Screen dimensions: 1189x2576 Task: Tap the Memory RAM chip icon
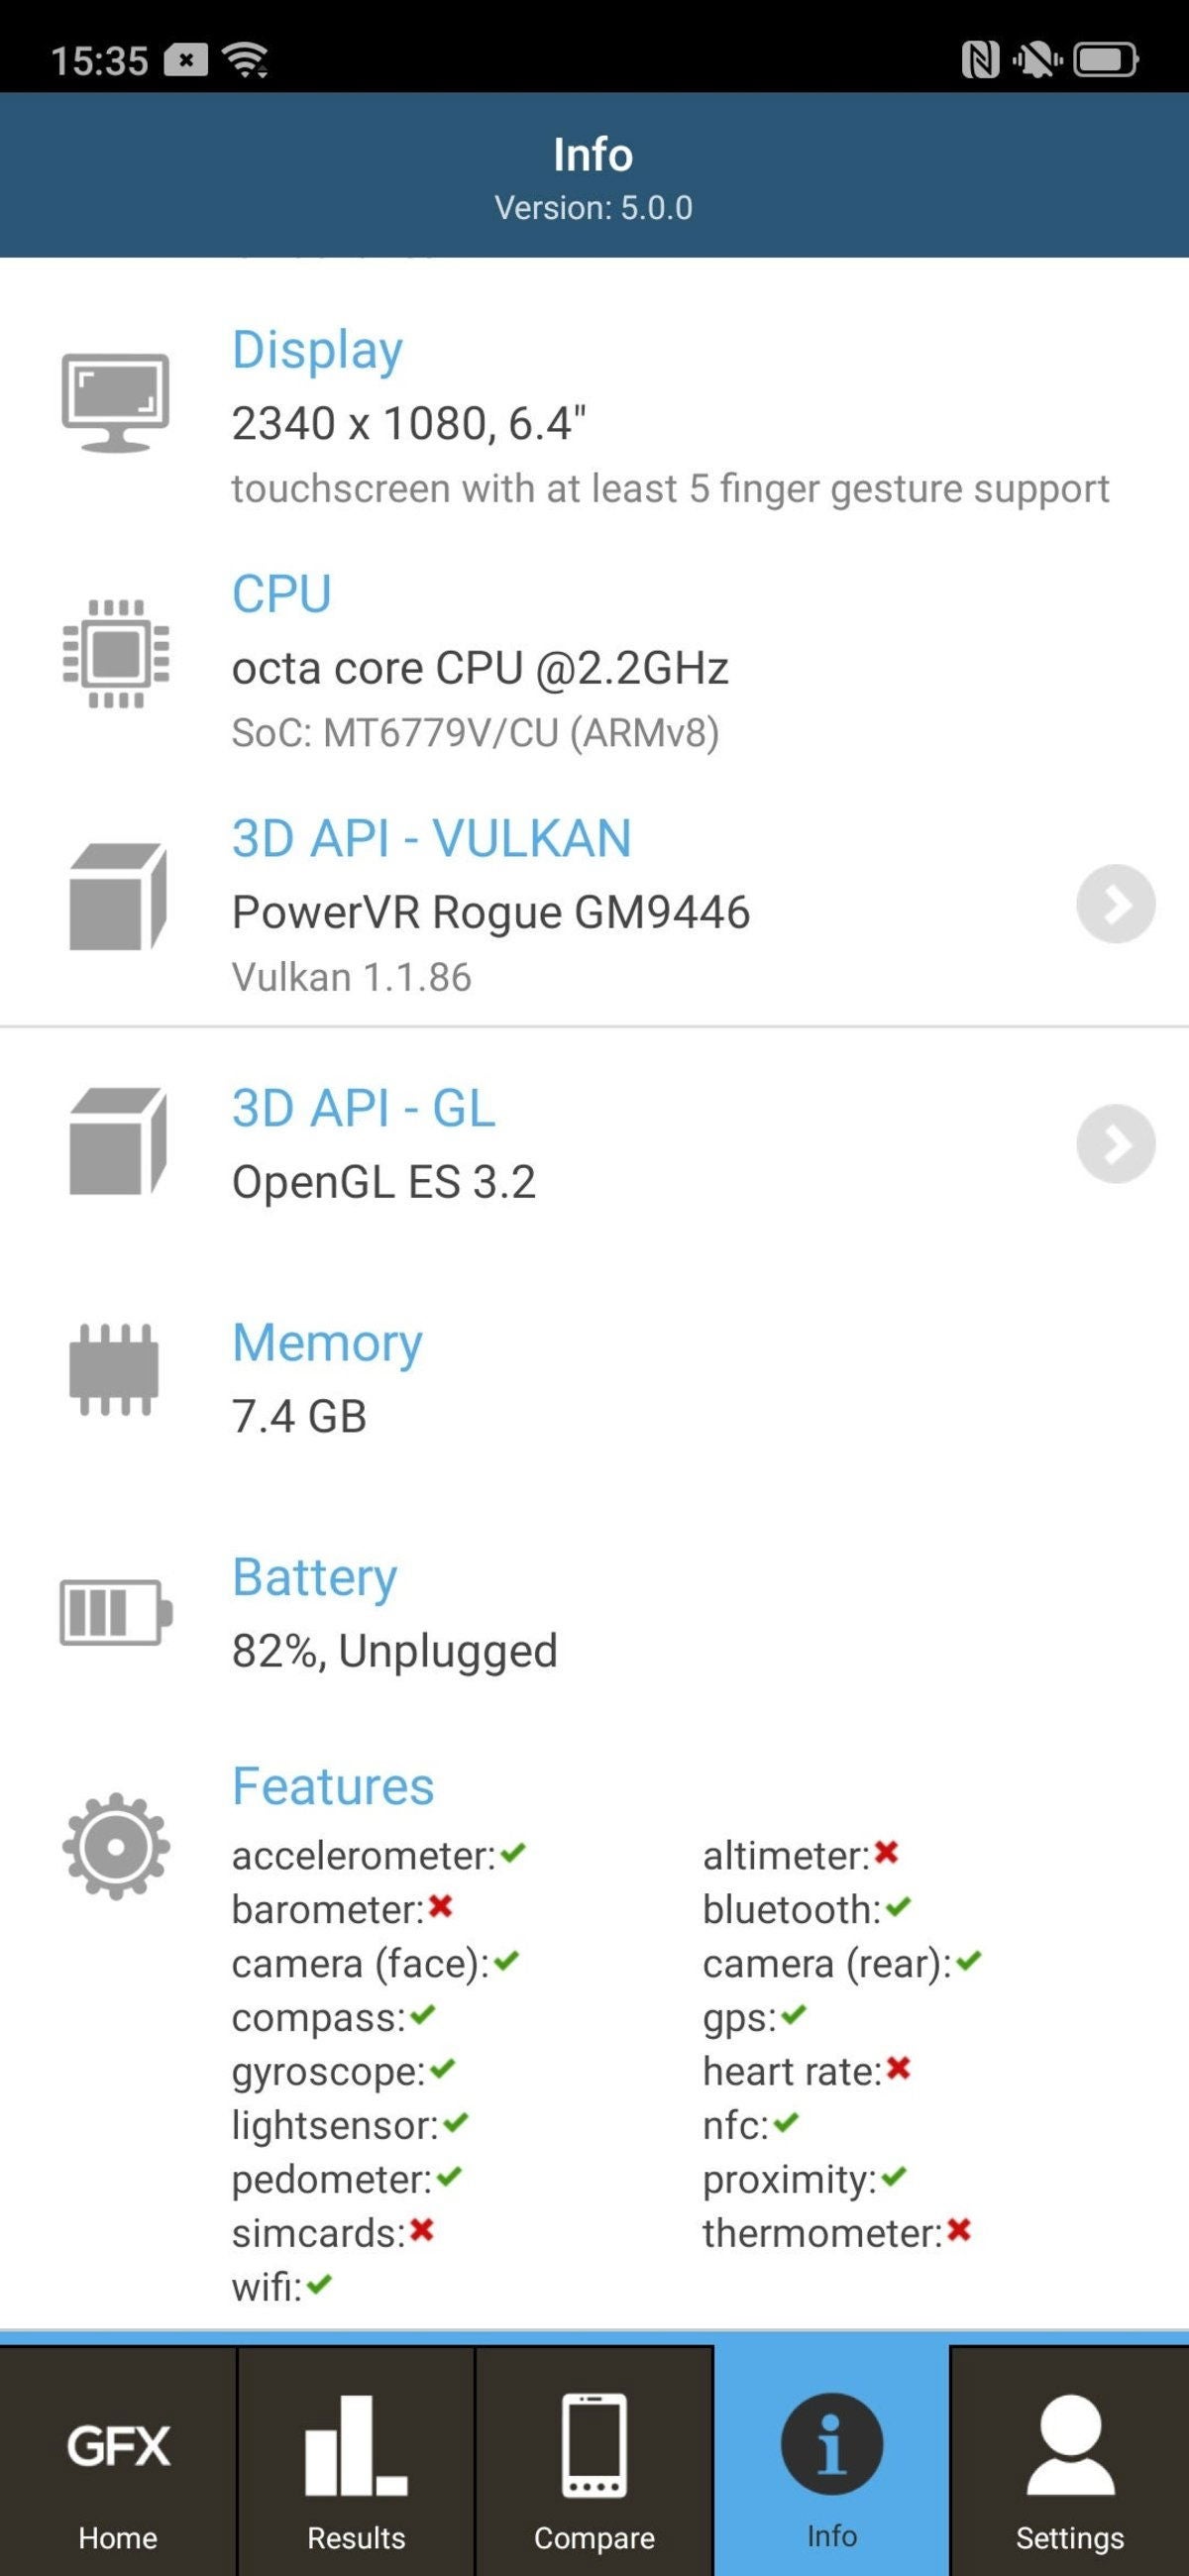tap(114, 1368)
